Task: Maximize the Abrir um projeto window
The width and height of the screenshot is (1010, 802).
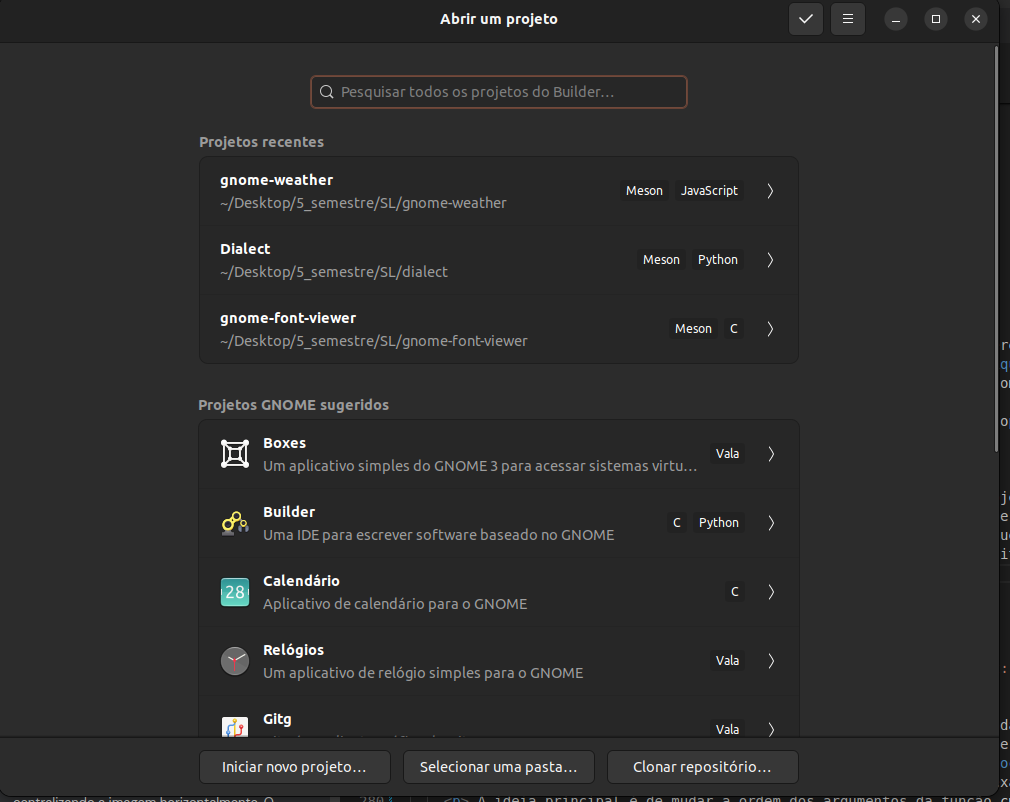Action: pos(935,19)
